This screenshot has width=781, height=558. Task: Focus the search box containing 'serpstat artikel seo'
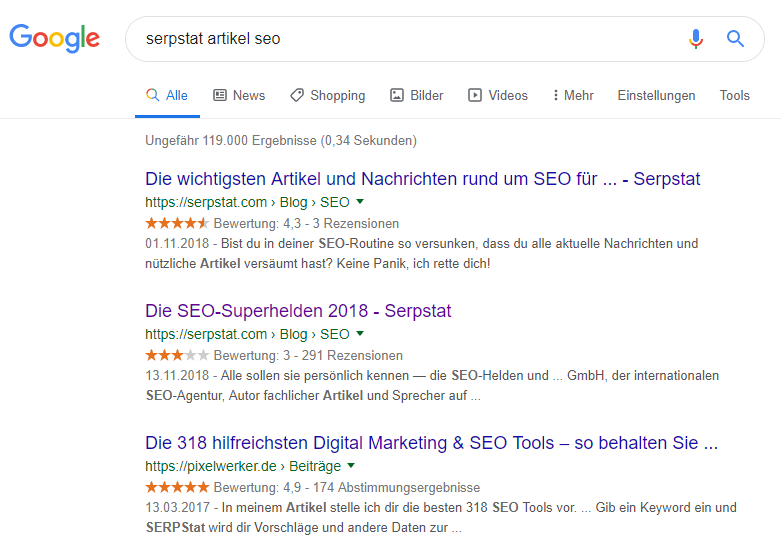tap(445, 39)
